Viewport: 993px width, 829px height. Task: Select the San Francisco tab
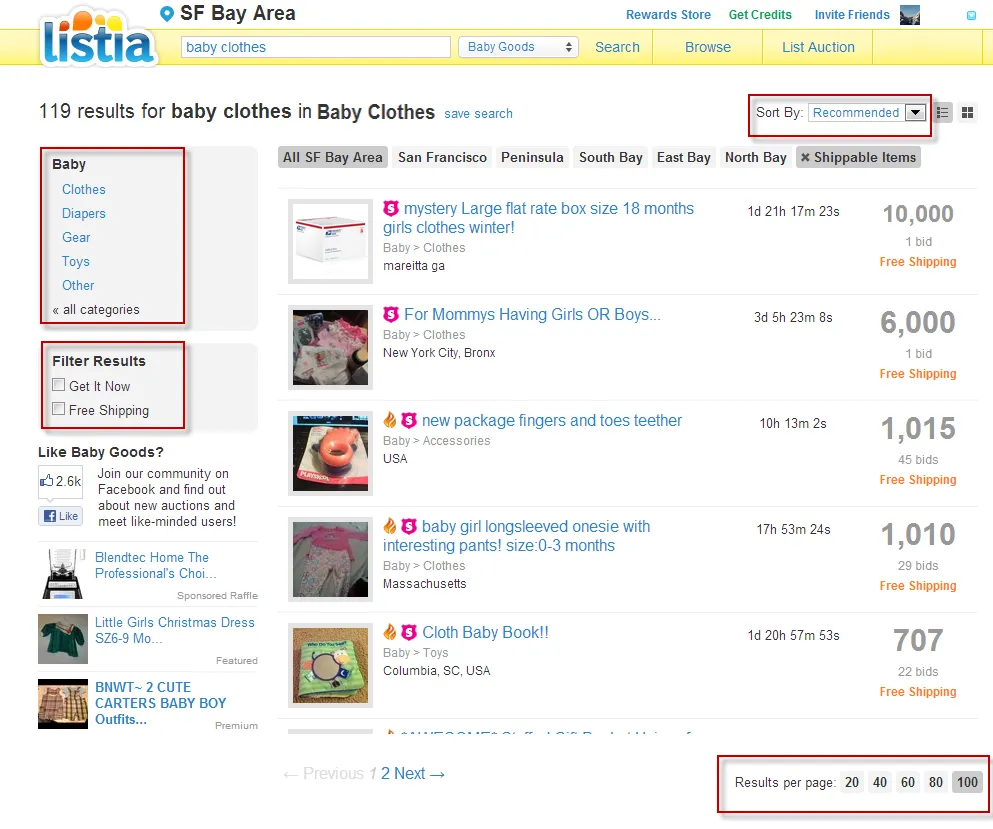click(x=442, y=157)
